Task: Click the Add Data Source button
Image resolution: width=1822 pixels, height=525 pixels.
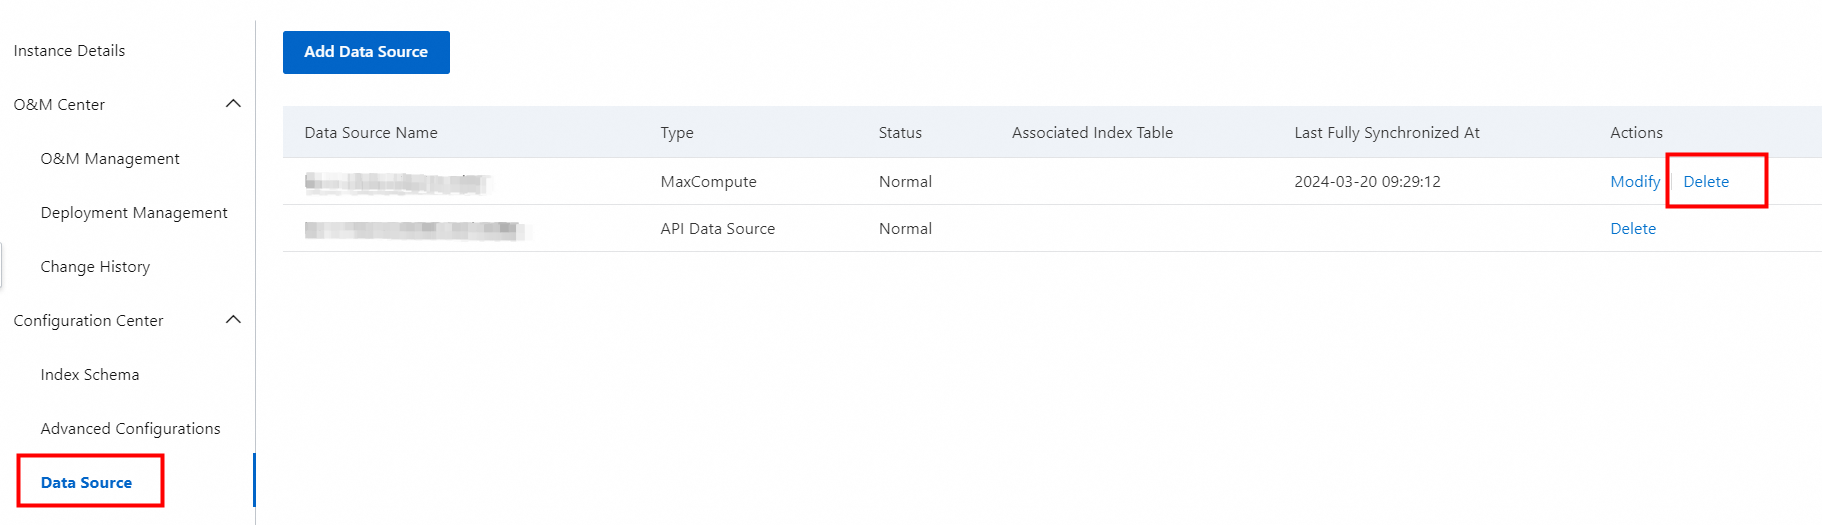Action: (x=366, y=52)
